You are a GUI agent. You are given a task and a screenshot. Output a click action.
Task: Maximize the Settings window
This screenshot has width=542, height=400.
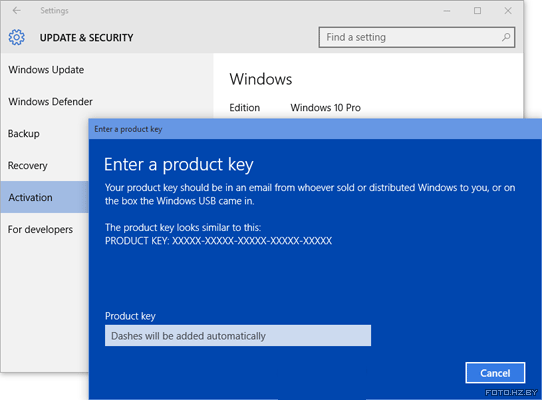tap(477, 11)
